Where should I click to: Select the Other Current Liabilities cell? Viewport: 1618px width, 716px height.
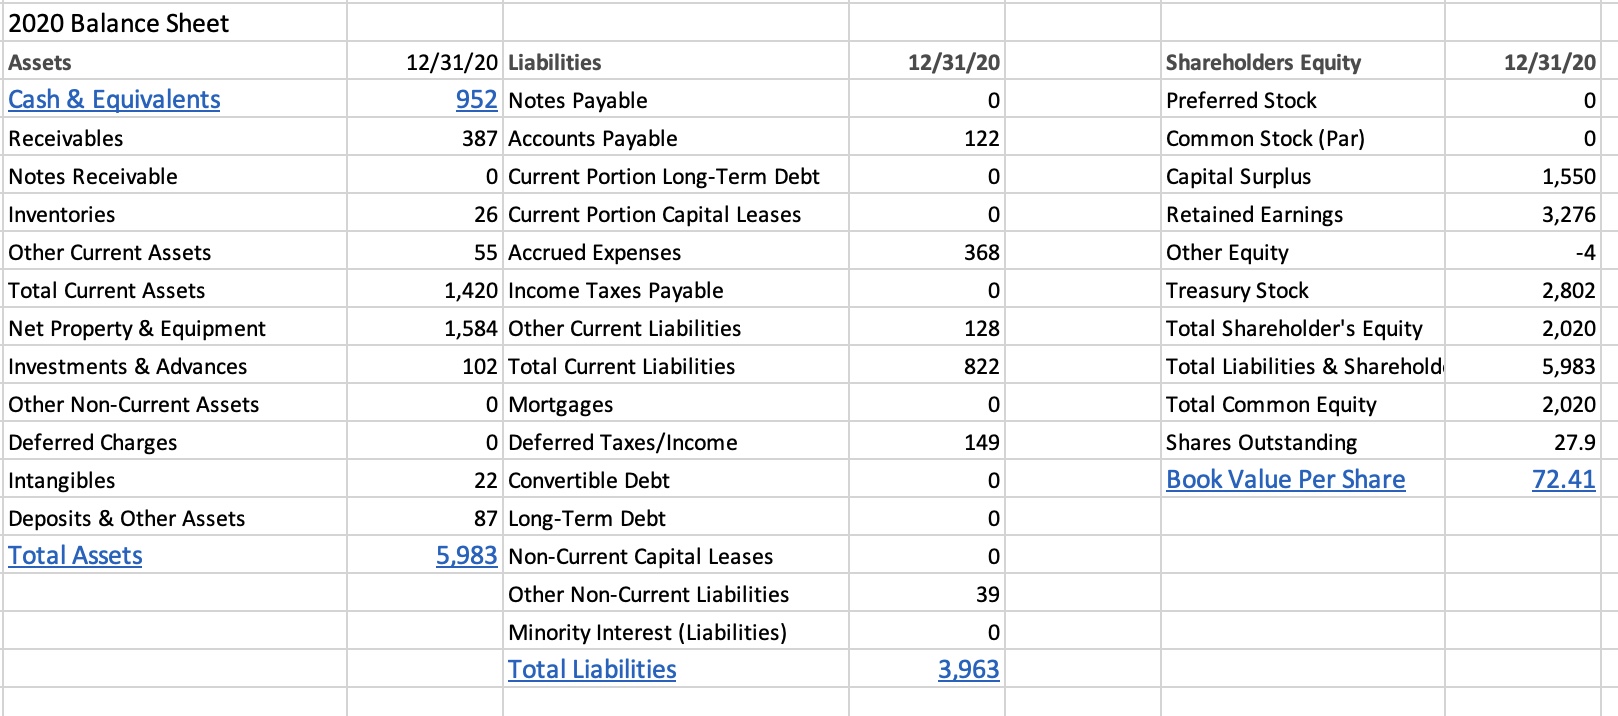coord(676,328)
